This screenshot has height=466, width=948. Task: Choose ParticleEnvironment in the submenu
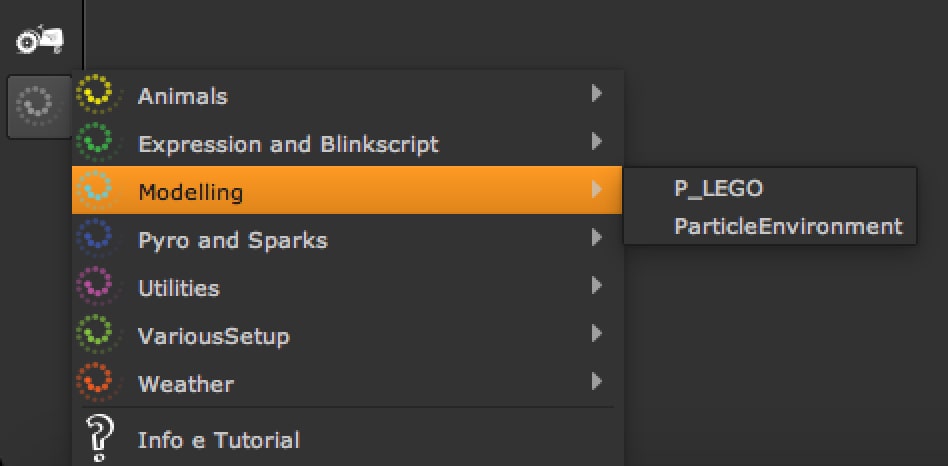[788, 226]
